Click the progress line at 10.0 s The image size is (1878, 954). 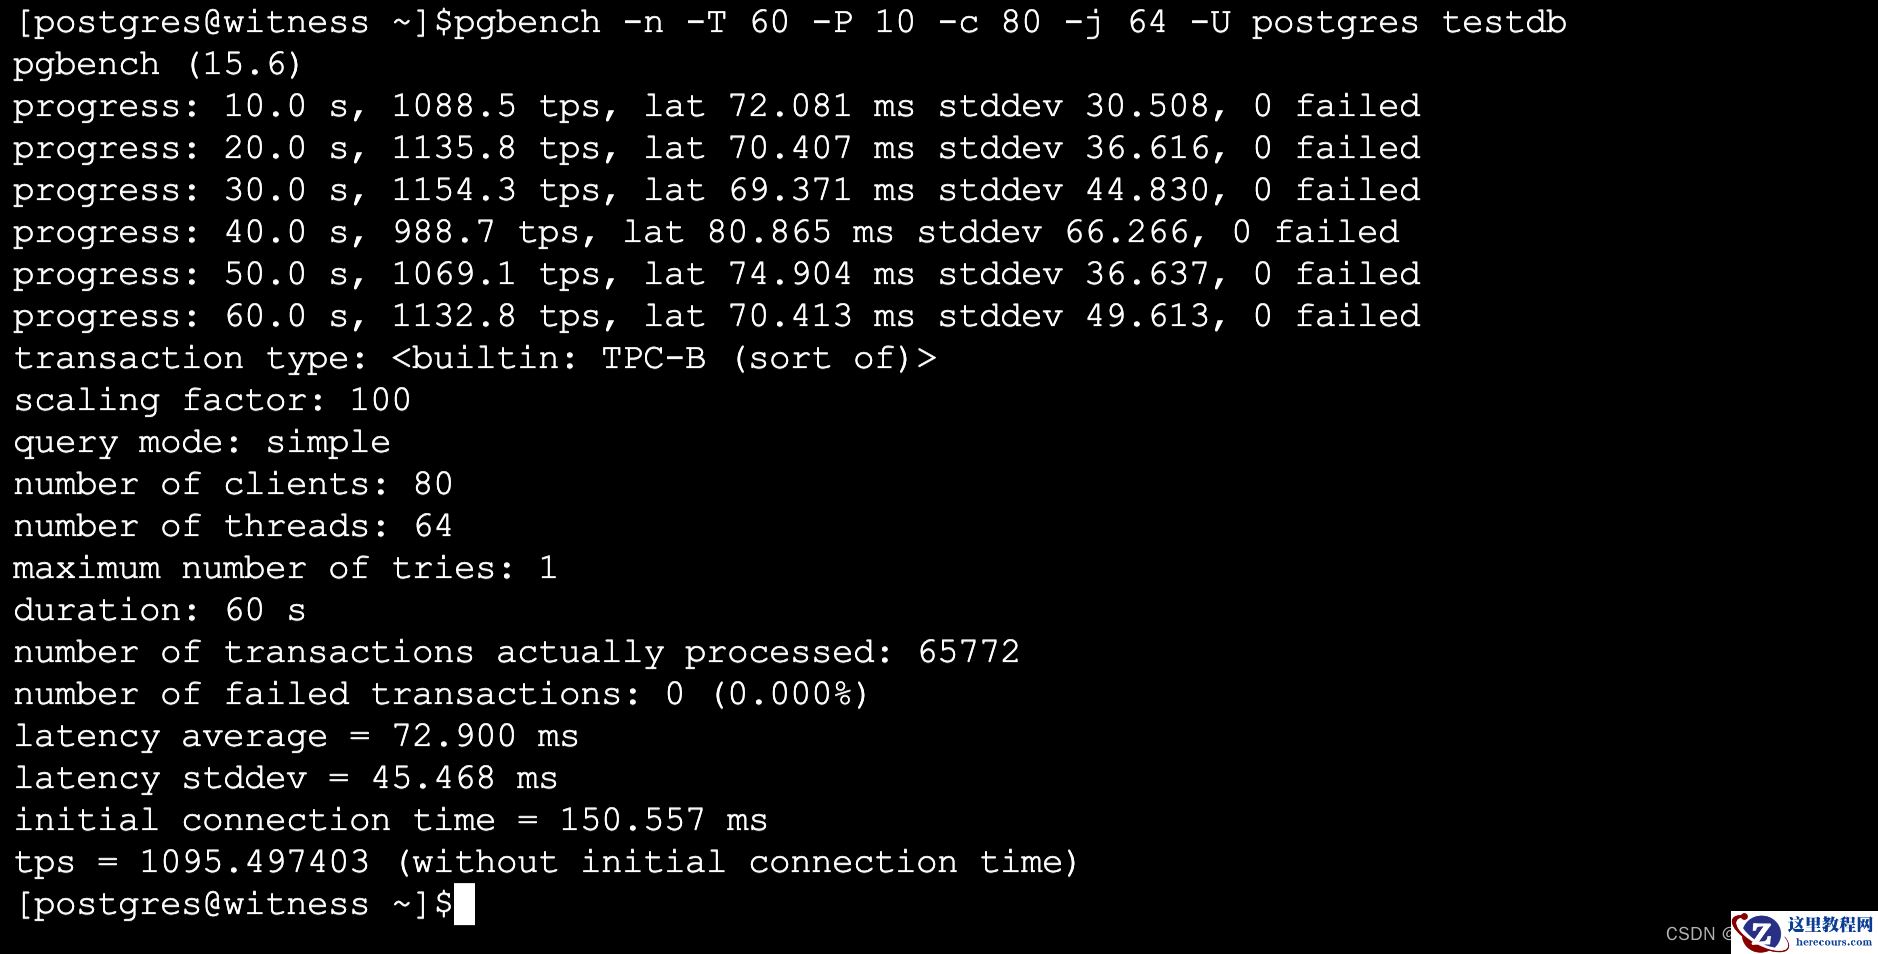click(715, 107)
